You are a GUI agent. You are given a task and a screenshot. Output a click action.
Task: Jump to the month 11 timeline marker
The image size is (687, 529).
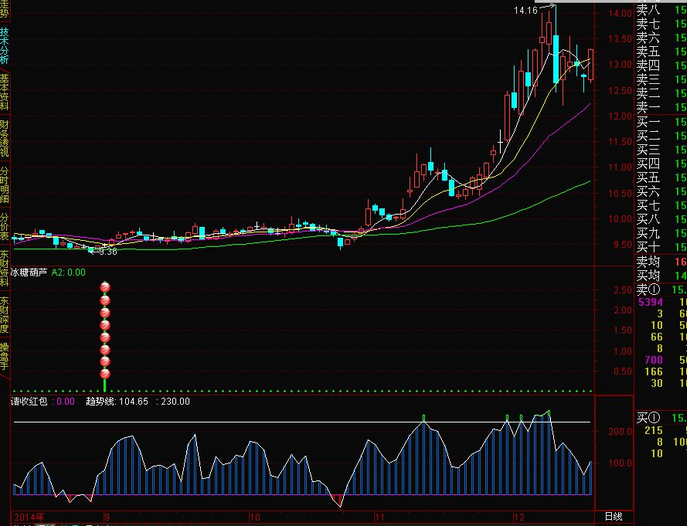(379, 517)
